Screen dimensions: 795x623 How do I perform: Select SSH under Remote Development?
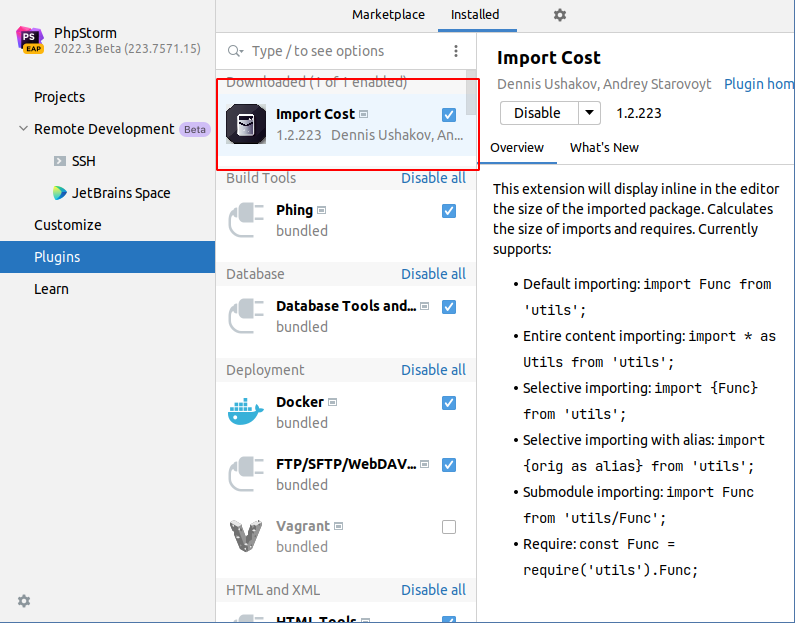pos(83,161)
